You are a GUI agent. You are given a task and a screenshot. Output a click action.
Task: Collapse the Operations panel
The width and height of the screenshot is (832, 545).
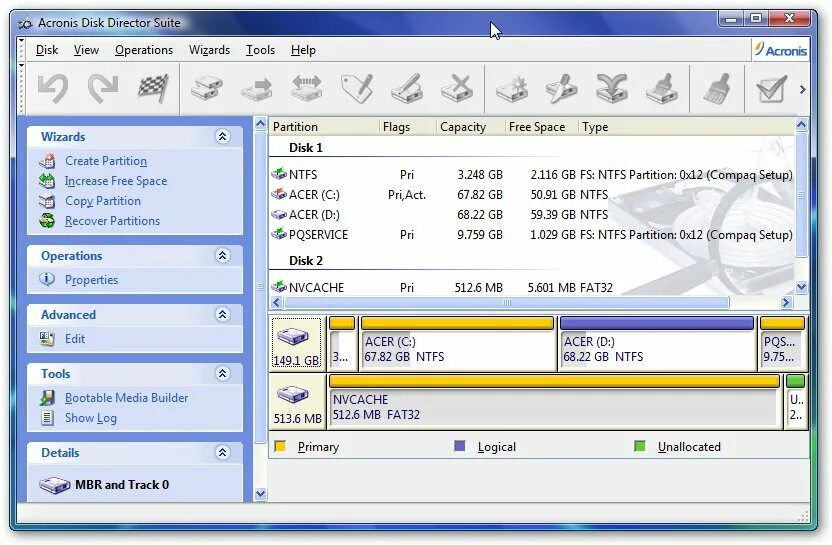pos(222,256)
